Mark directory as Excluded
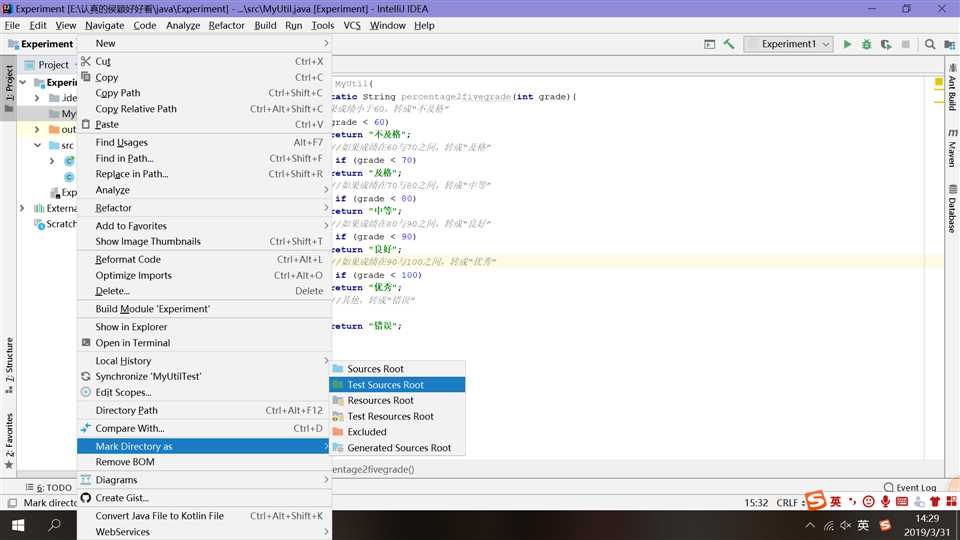This screenshot has width=960, height=540. click(x=397, y=432)
